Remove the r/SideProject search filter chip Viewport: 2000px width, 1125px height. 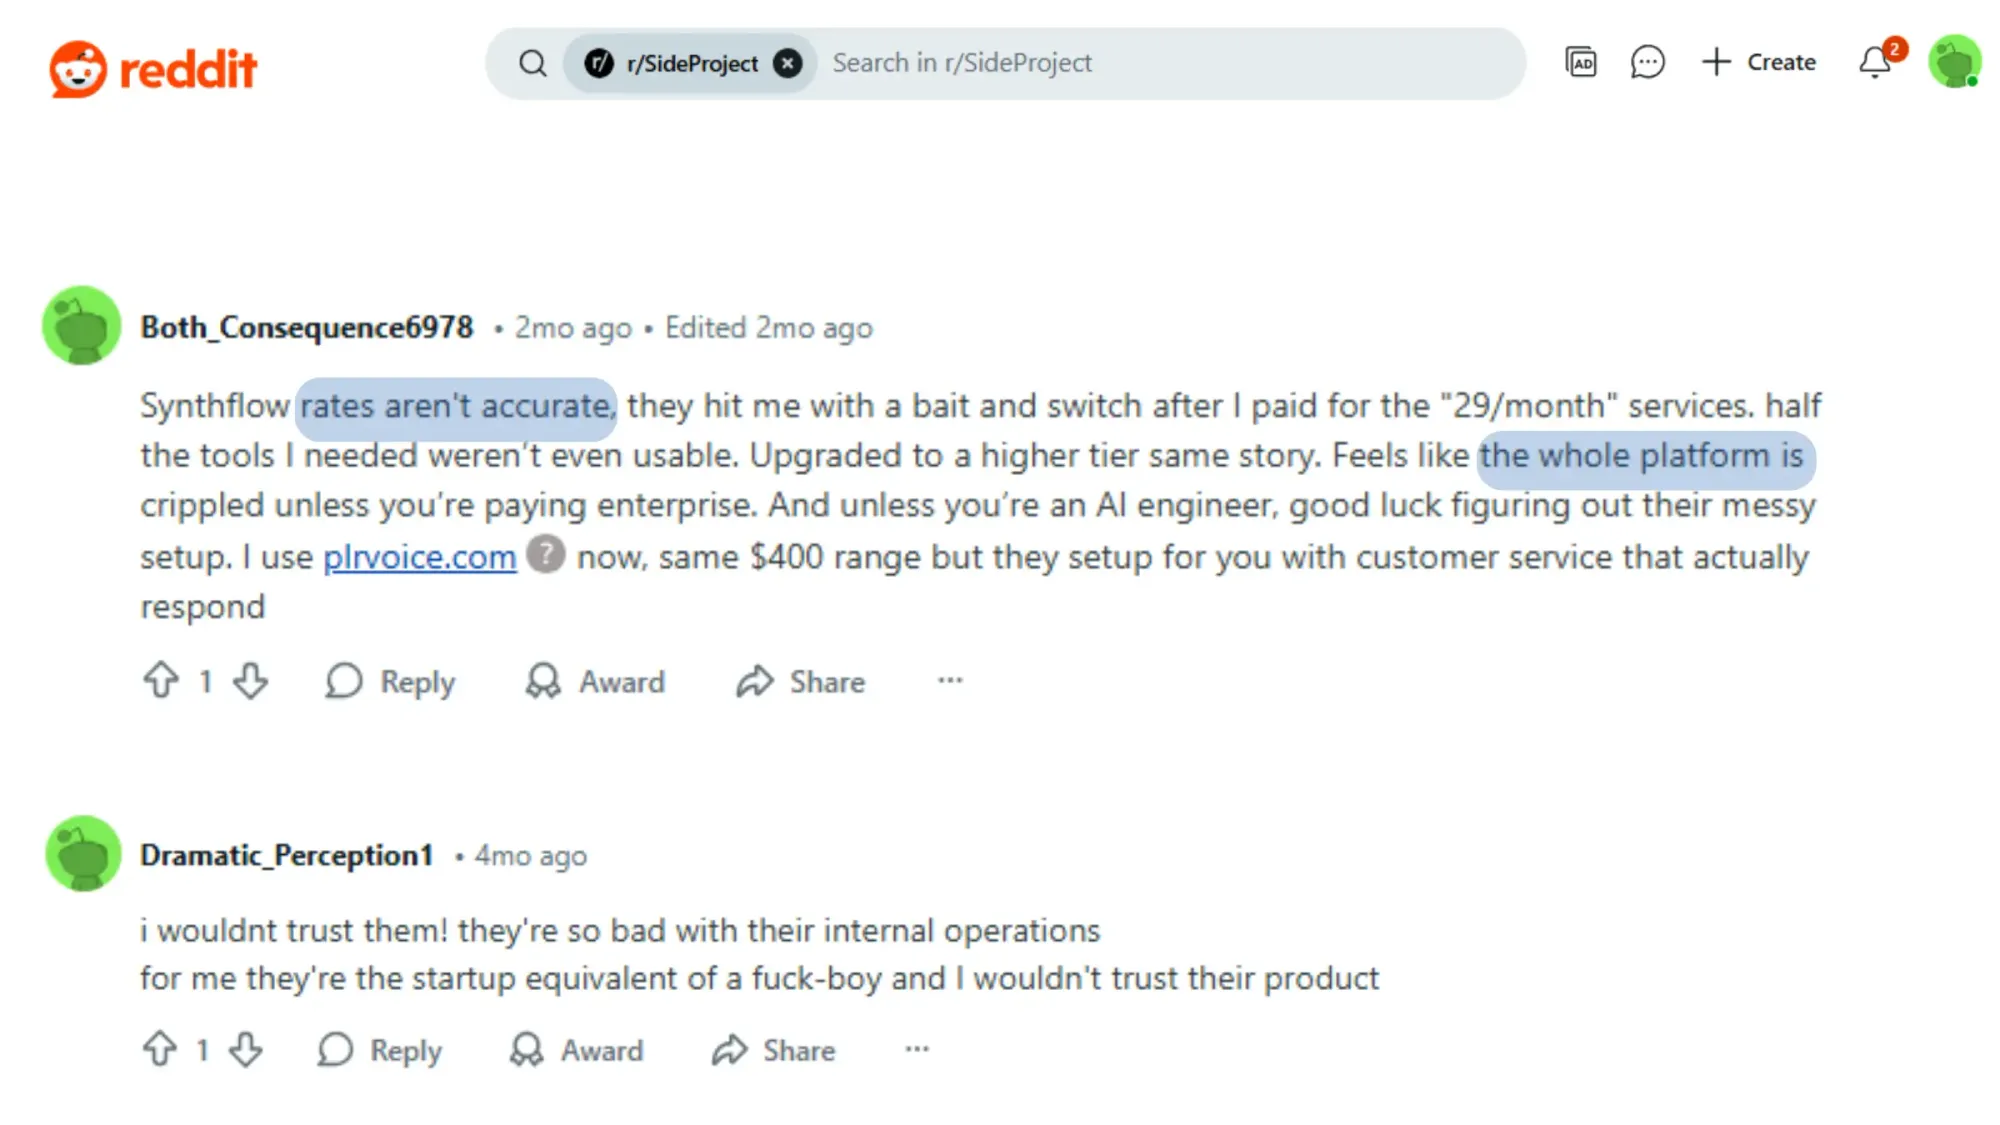tap(789, 62)
